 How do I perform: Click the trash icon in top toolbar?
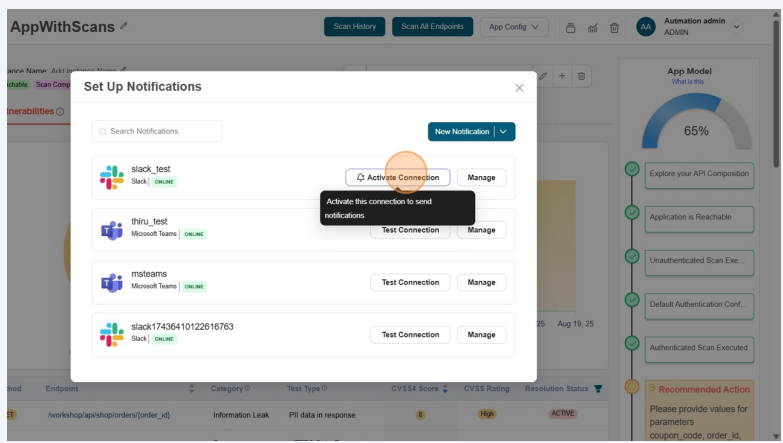(615, 27)
